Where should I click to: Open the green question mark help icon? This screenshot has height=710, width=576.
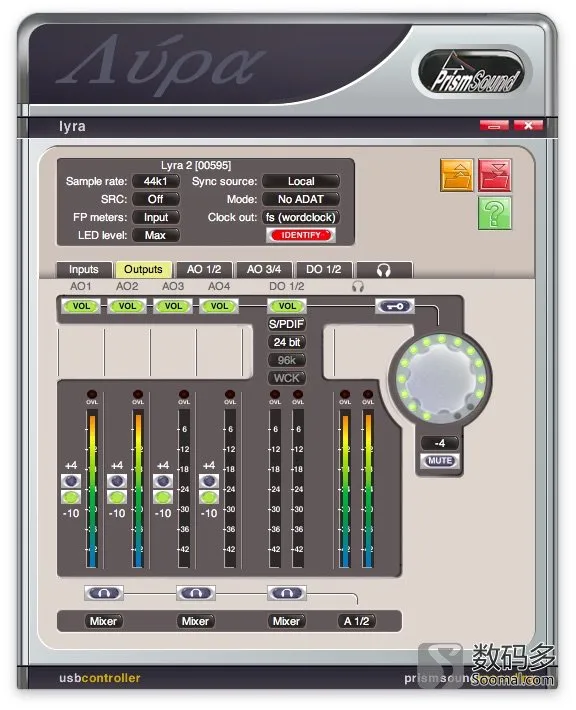coord(494,213)
